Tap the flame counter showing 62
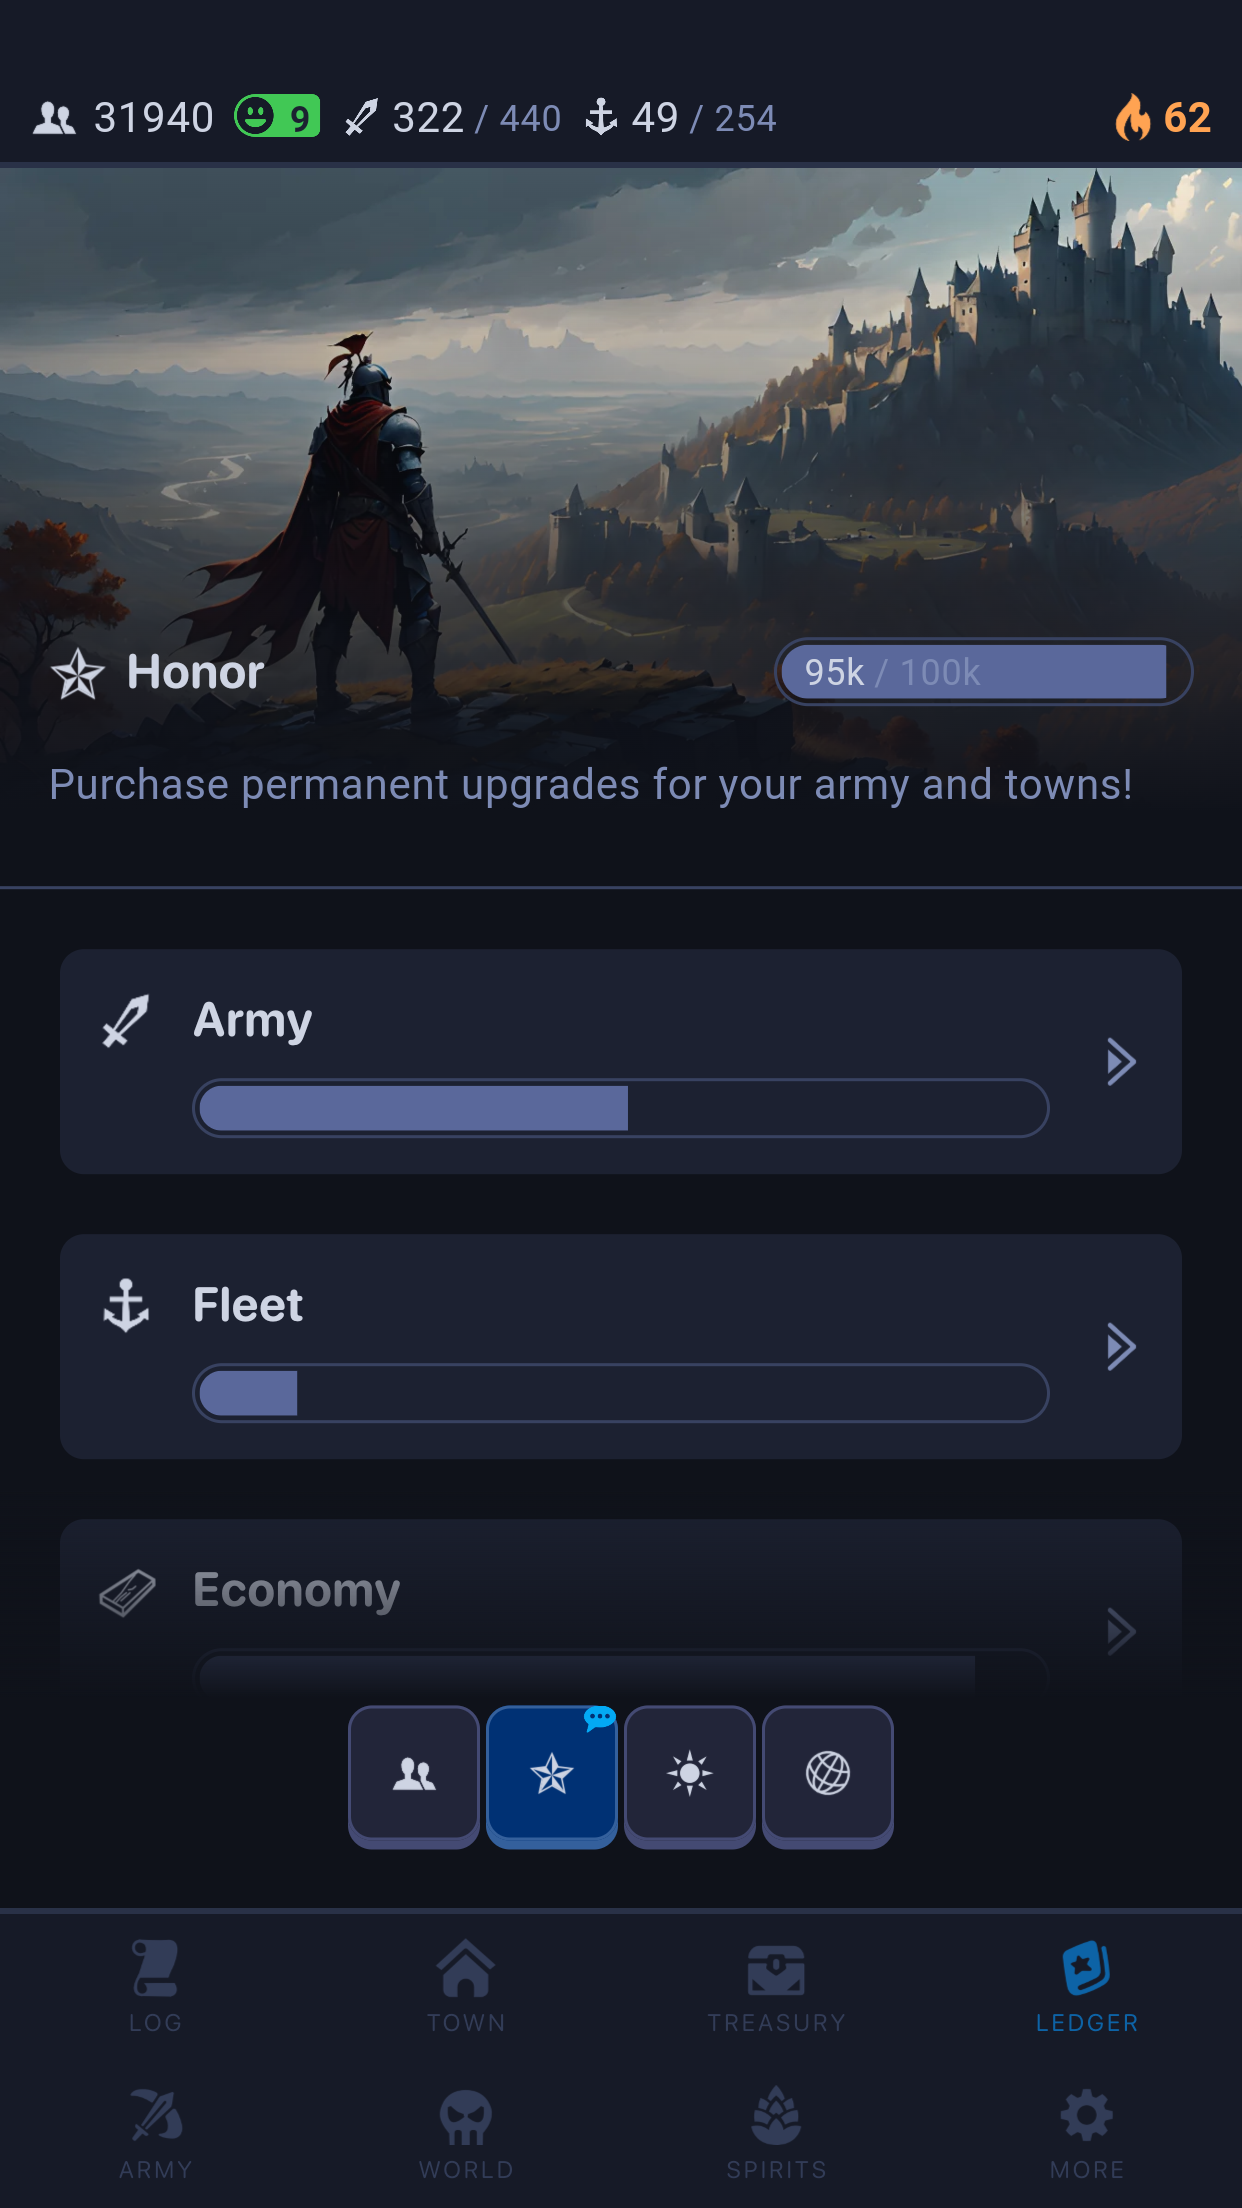 [1163, 118]
